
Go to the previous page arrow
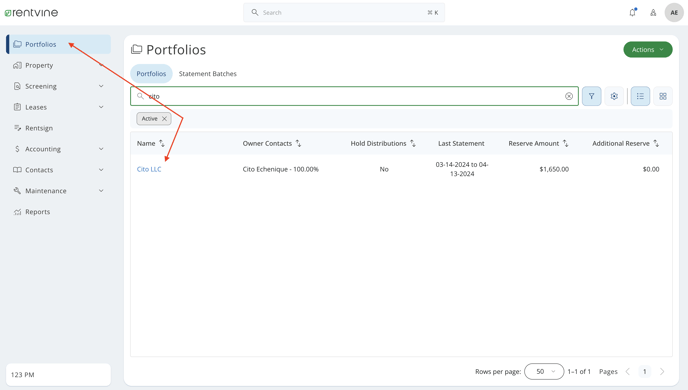point(628,372)
